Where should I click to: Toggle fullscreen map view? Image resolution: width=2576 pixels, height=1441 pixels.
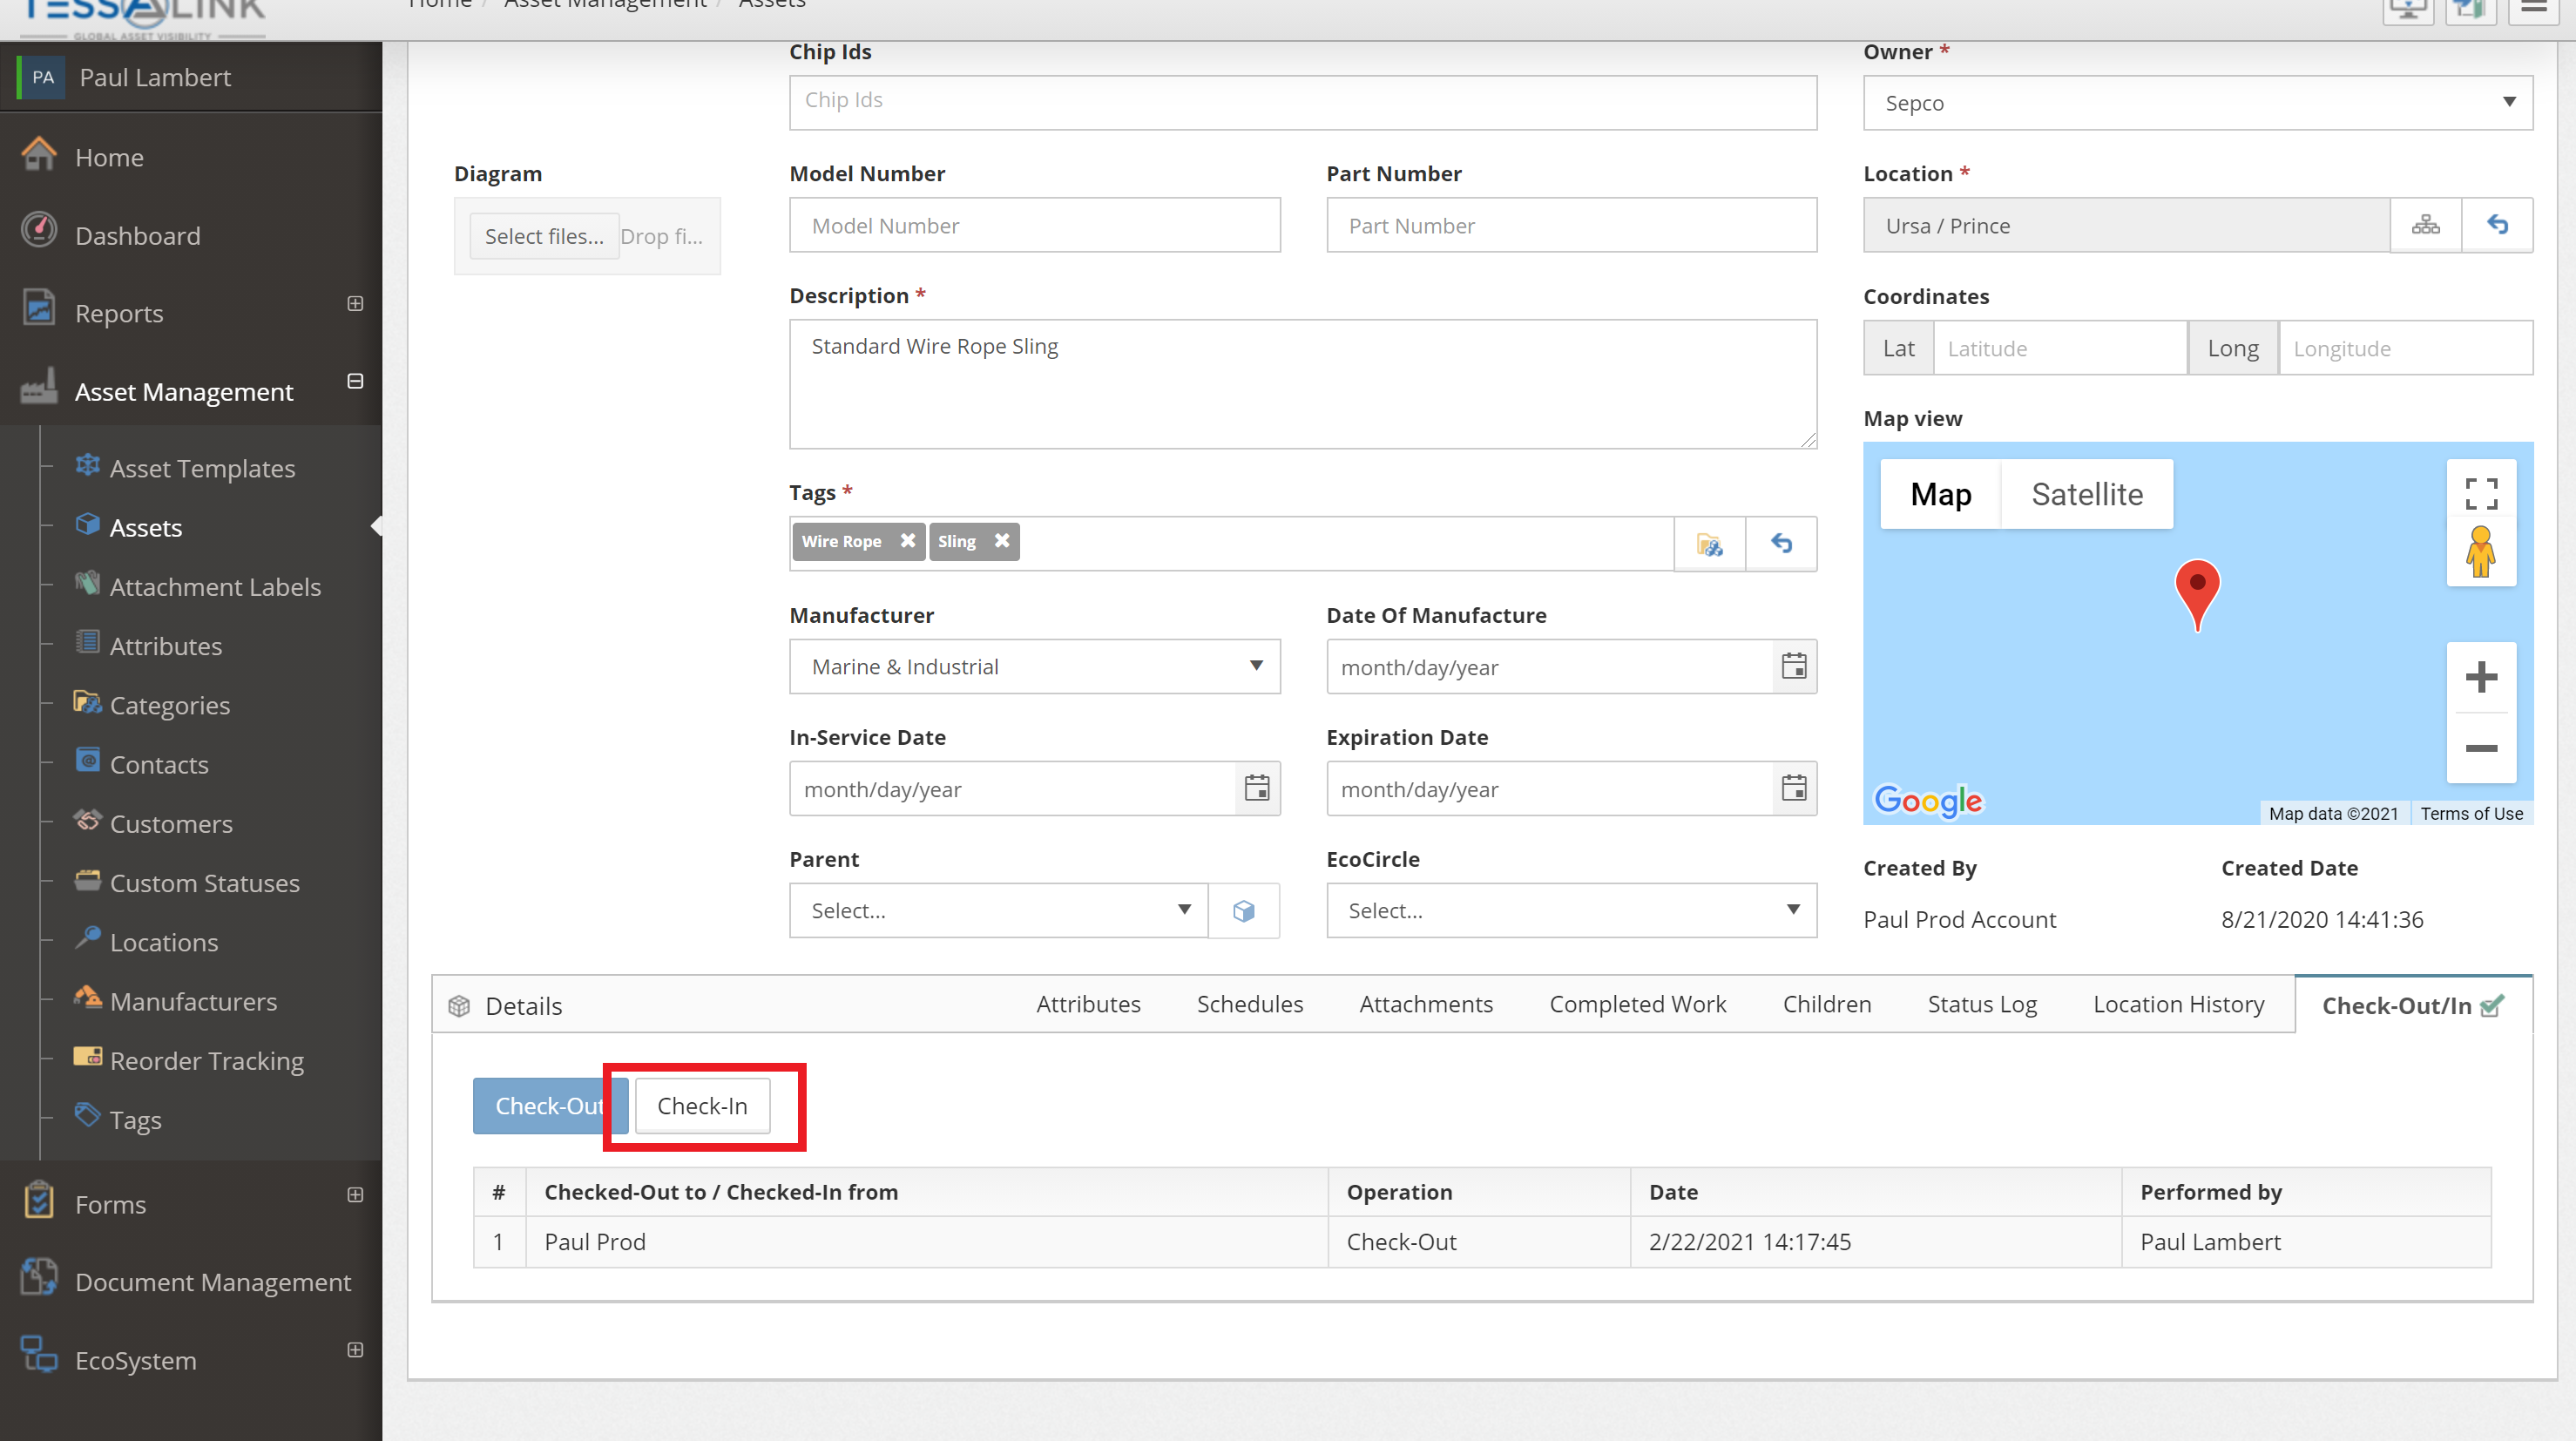(x=2481, y=493)
